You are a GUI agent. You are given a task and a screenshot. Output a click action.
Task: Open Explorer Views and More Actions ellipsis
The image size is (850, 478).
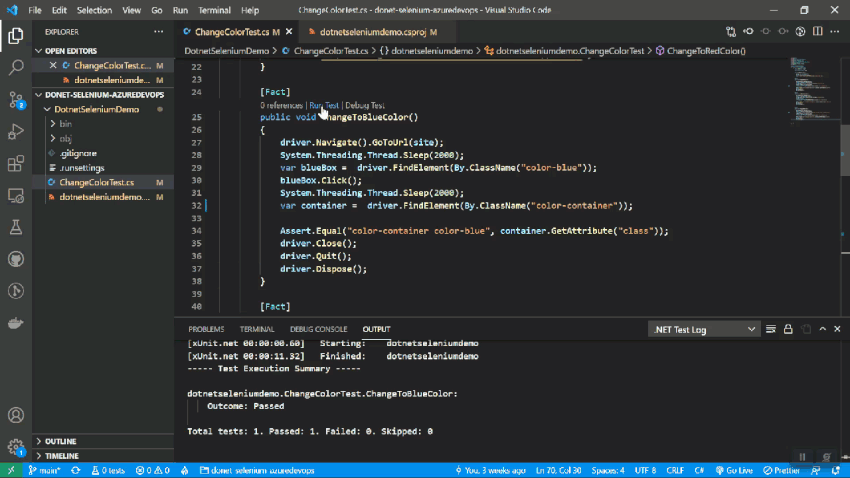[158, 32]
